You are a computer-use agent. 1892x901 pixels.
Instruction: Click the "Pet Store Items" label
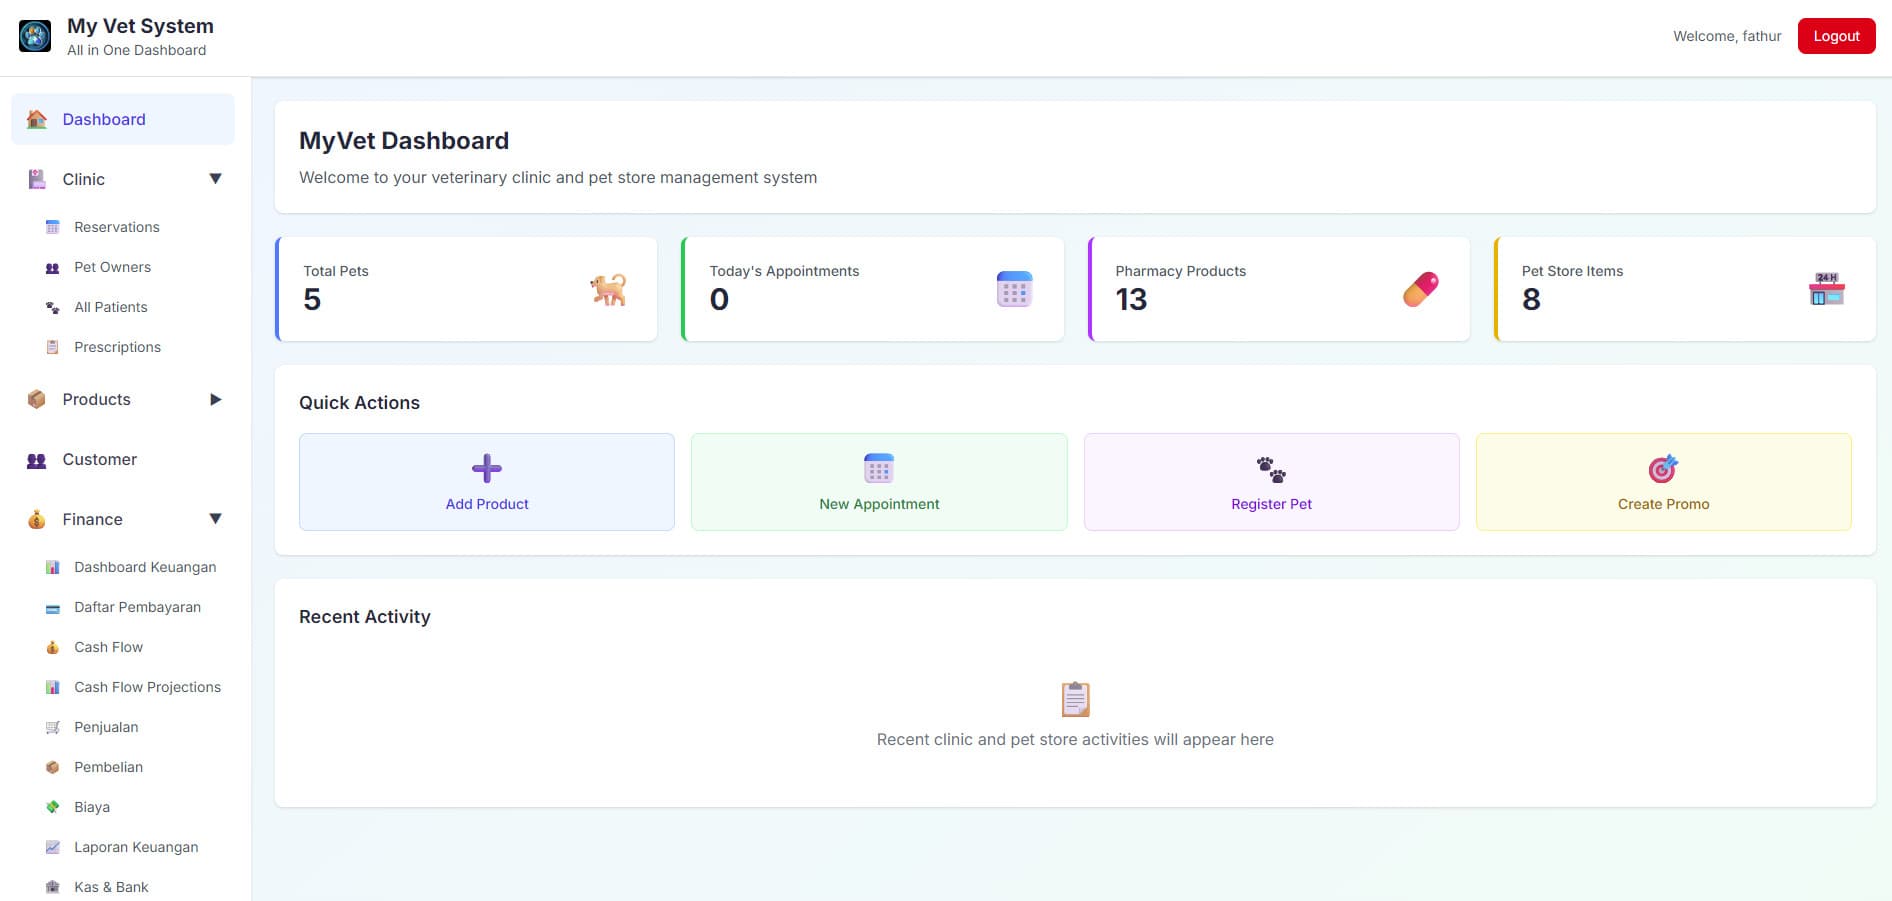coord(1572,271)
